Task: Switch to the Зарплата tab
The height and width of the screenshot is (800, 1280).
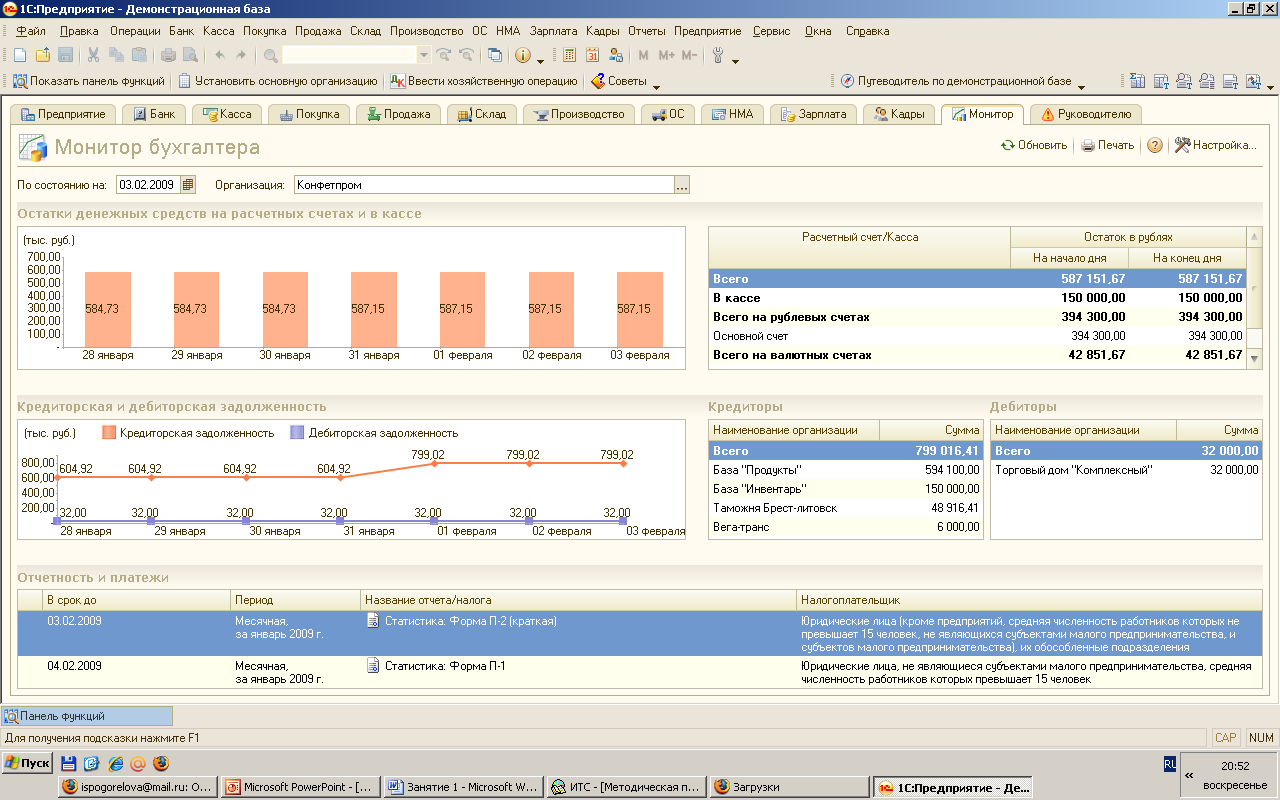Action: point(814,114)
